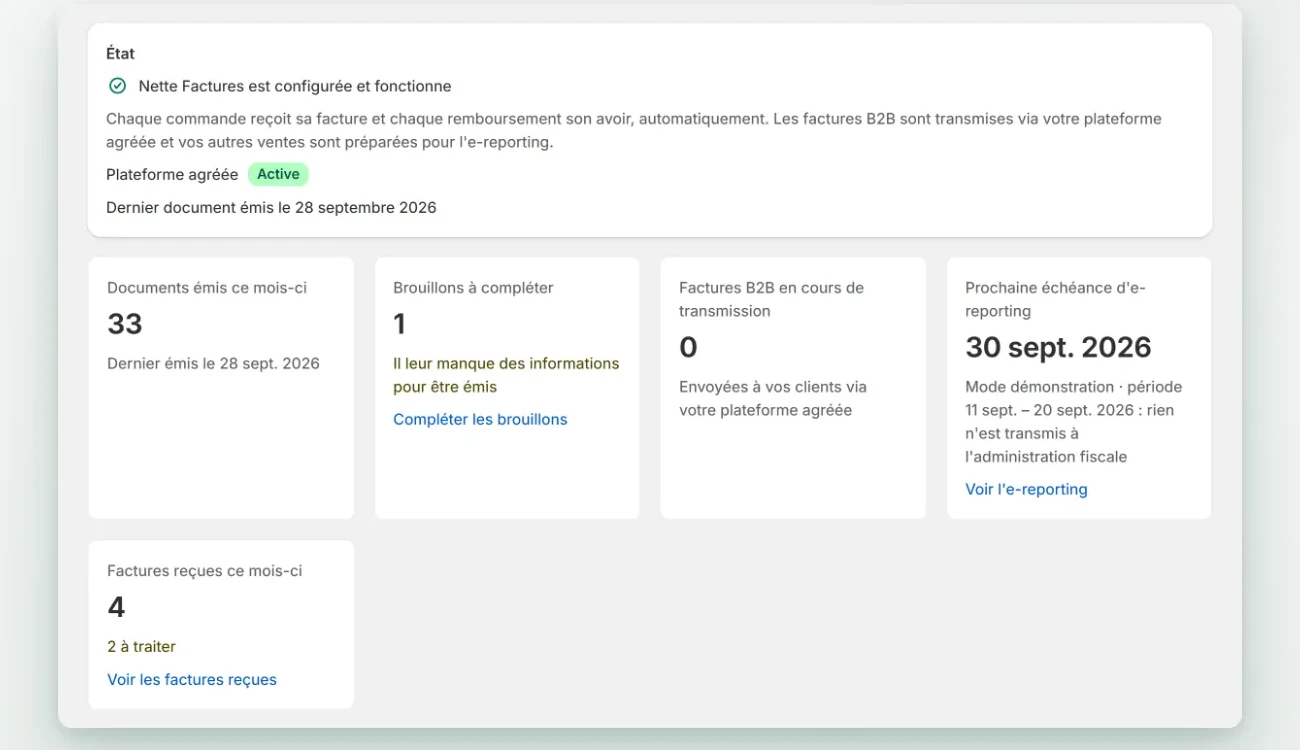Click the green checkmark status icon

117,86
